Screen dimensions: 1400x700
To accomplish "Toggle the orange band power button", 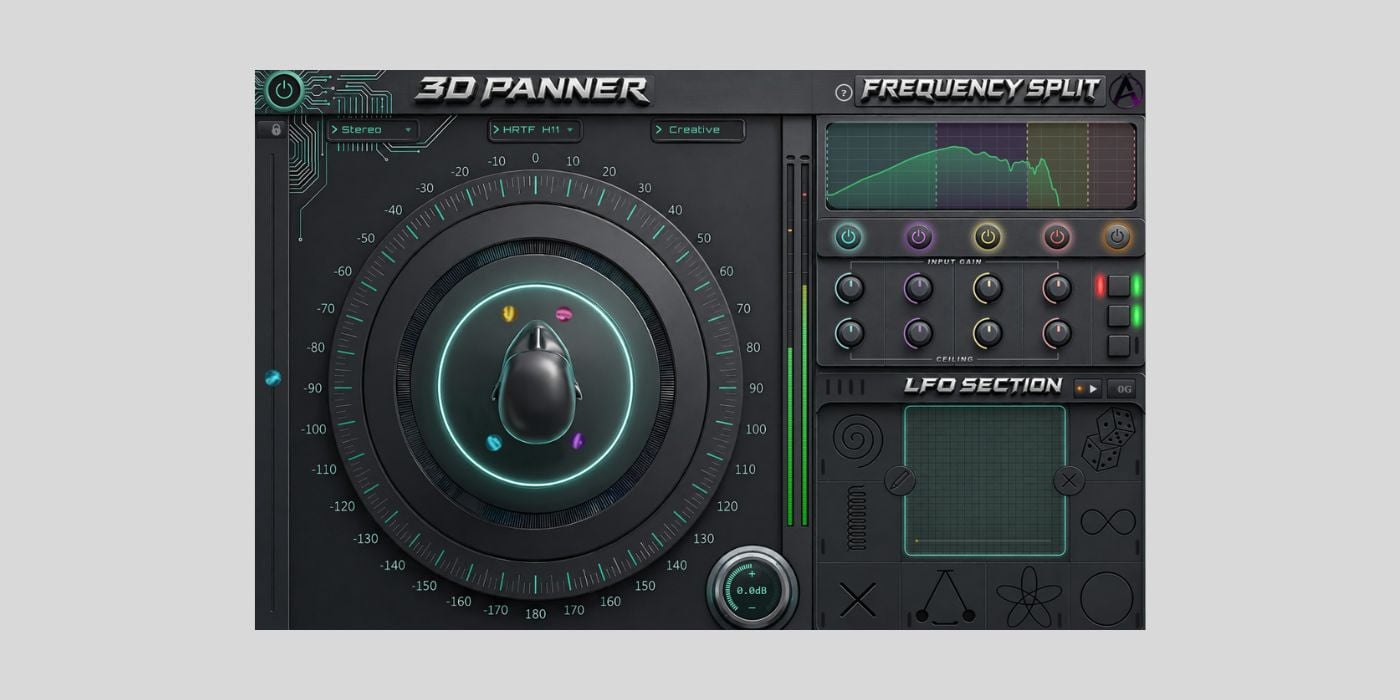I will [x=1118, y=237].
